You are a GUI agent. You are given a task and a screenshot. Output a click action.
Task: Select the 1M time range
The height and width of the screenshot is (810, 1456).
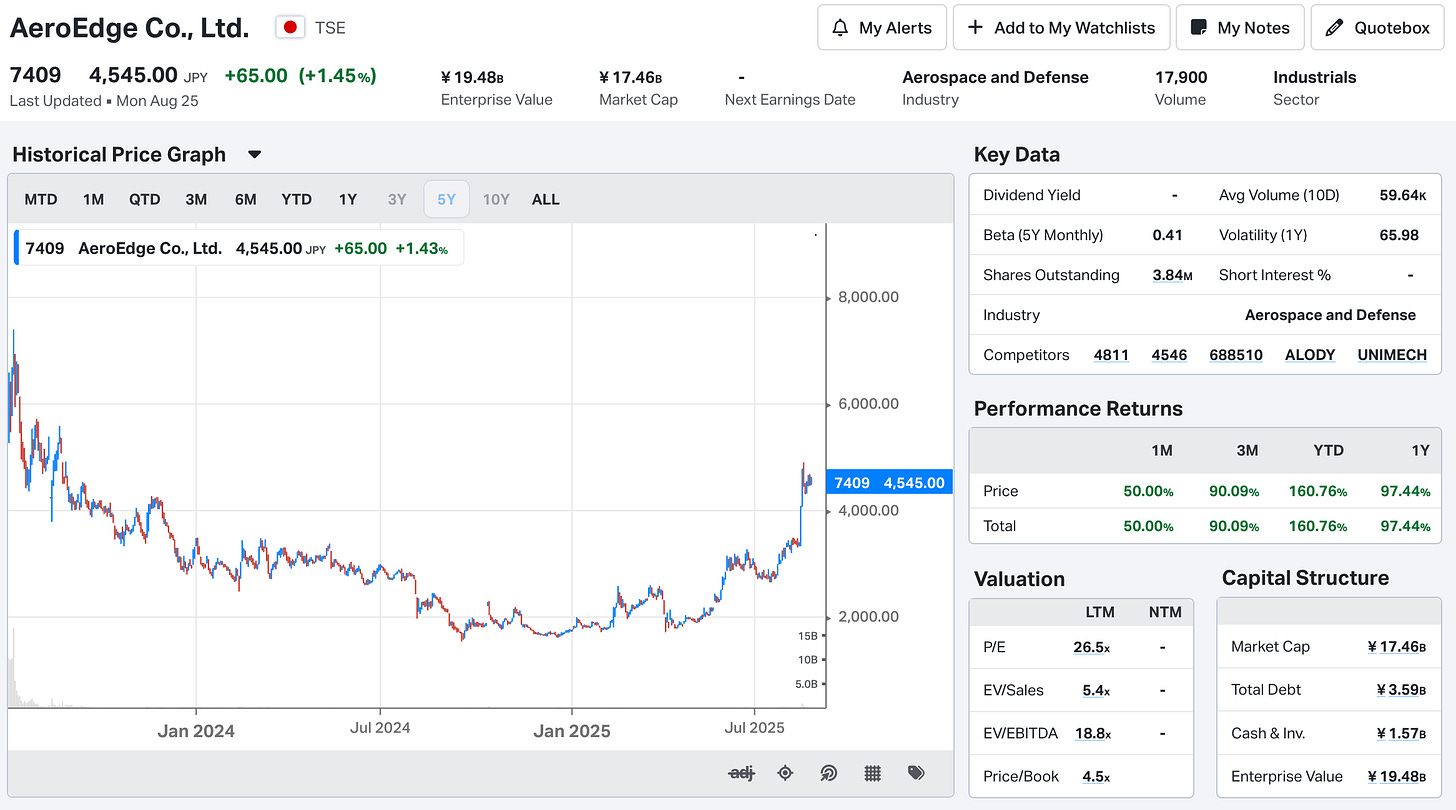click(93, 199)
